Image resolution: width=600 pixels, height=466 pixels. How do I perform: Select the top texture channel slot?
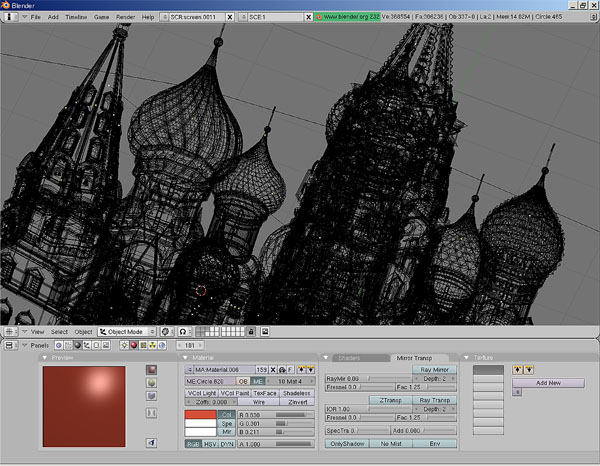[488, 370]
